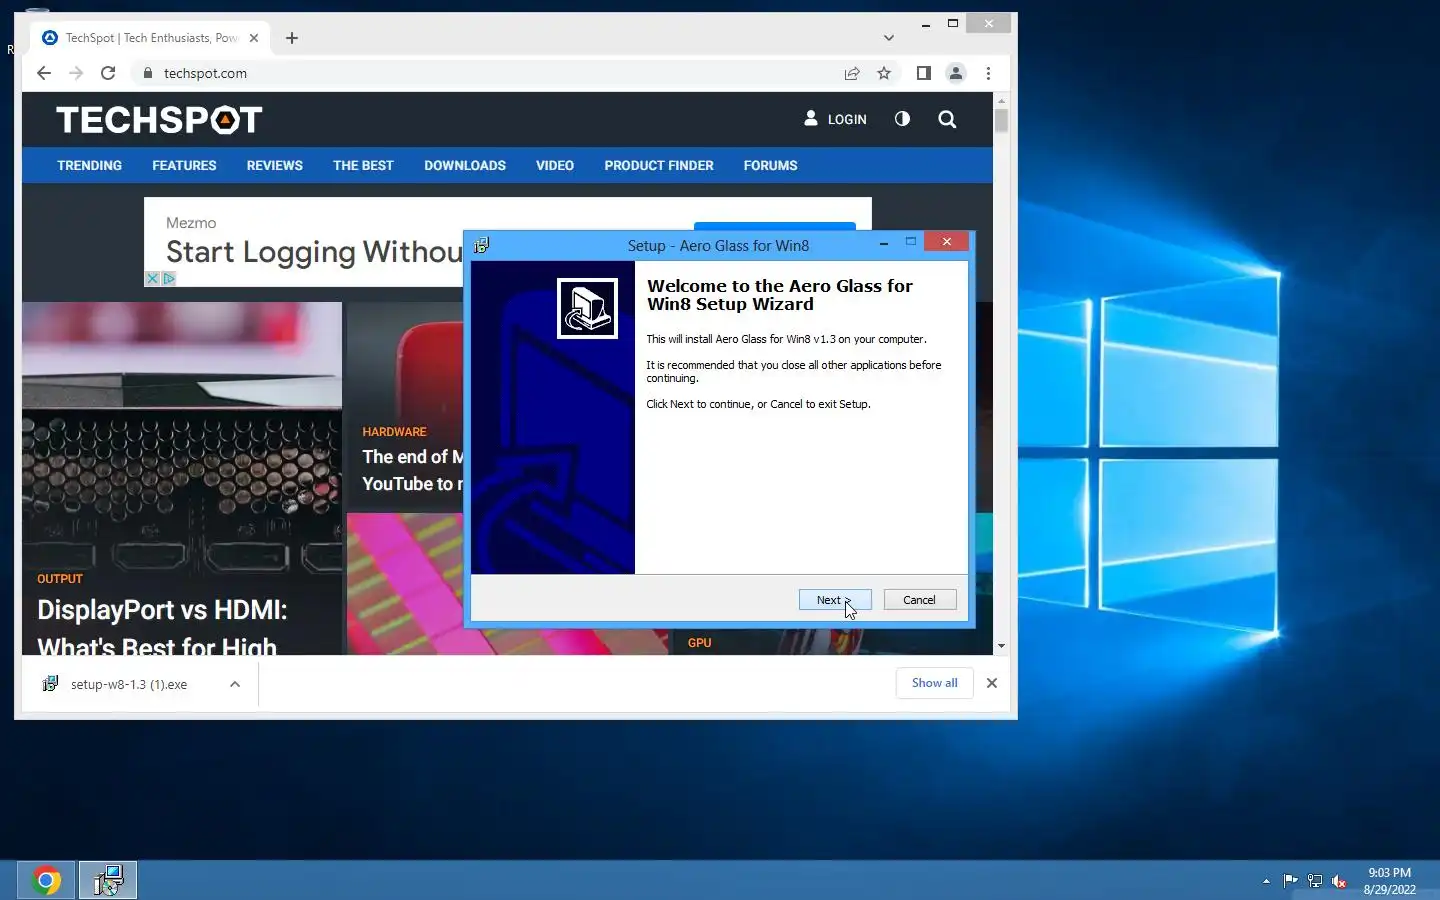
Task: Expand download item options chevron
Action: (x=235, y=684)
